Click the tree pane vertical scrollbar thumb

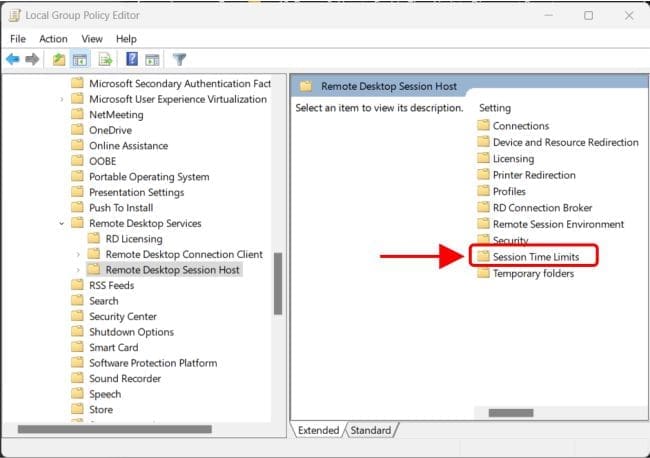coord(278,284)
